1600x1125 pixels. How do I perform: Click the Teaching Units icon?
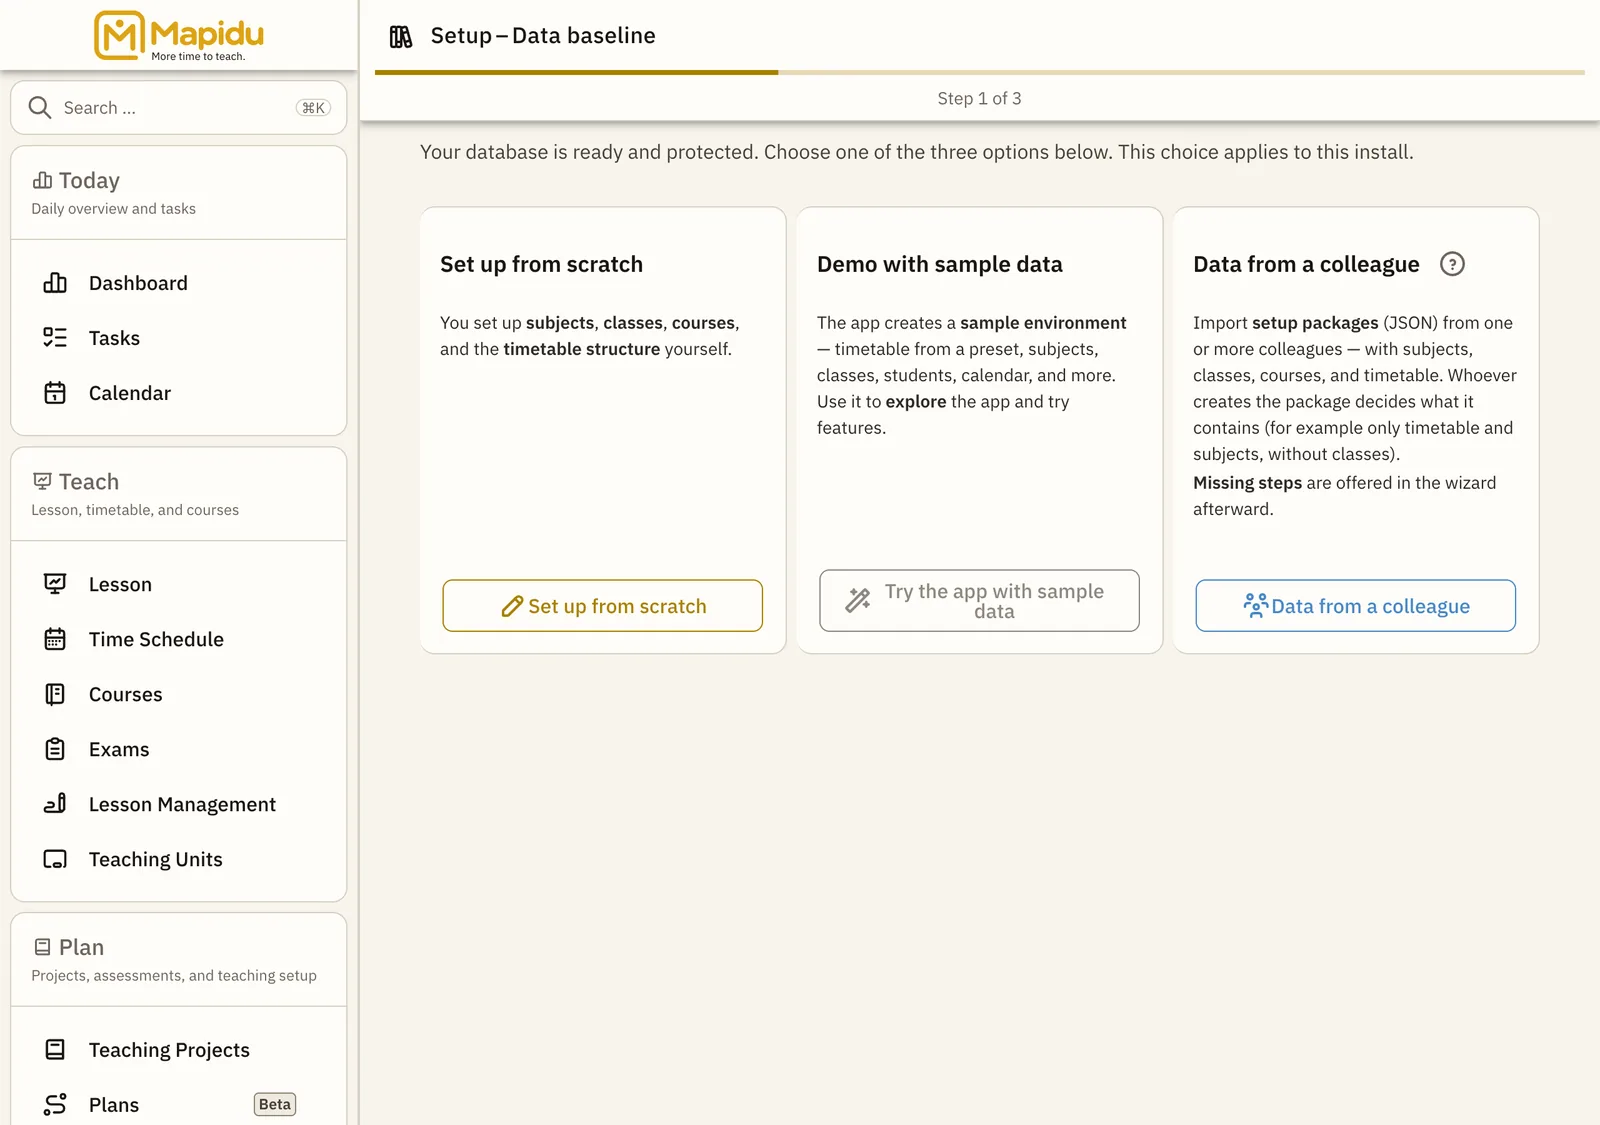(x=55, y=859)
